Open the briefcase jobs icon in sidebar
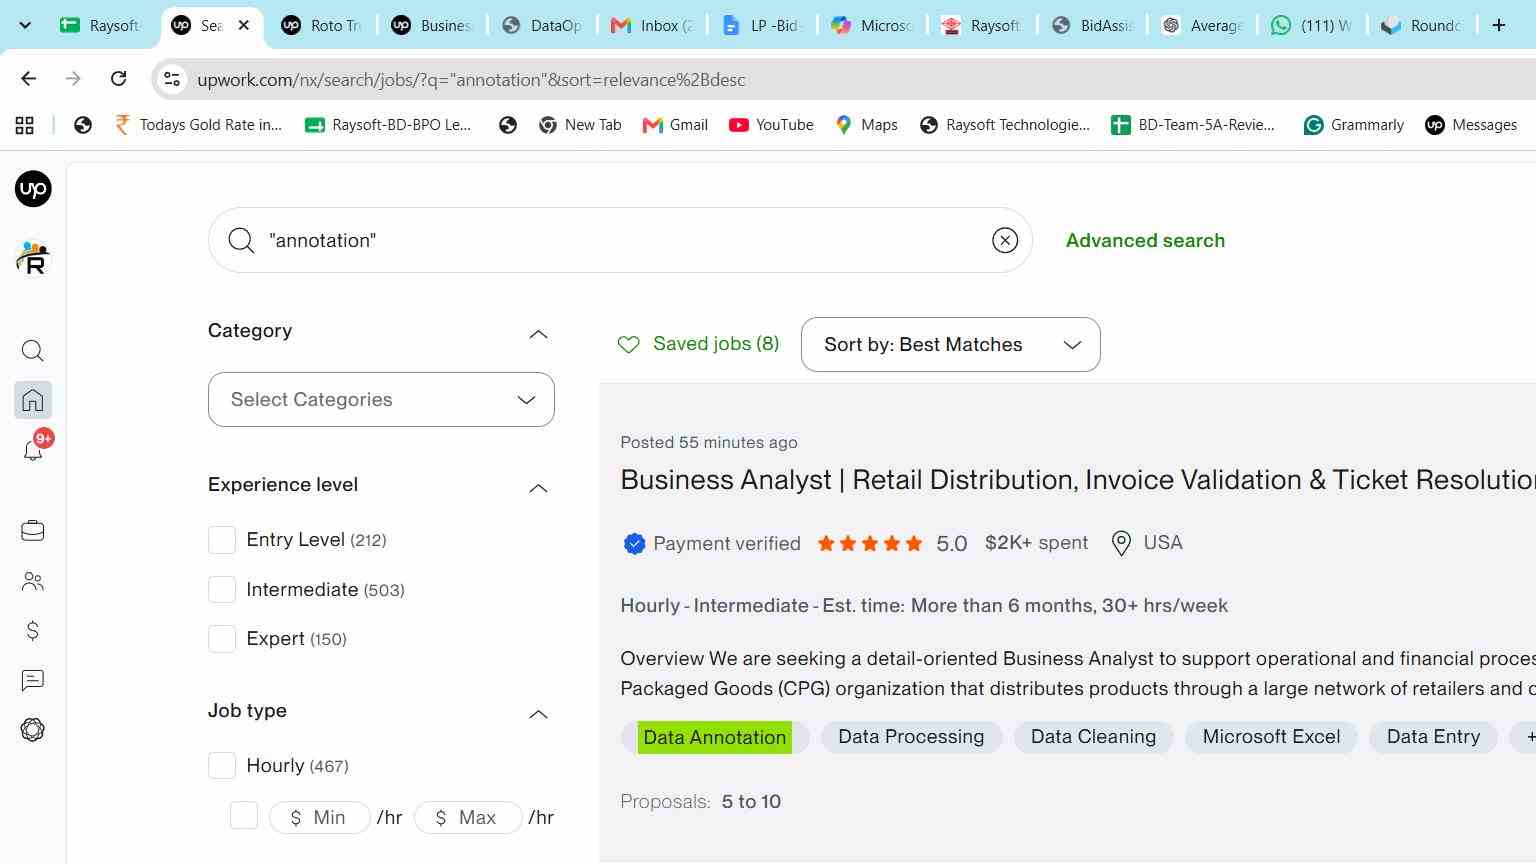Screen dimensions: 1536x864 coord(33,531)
